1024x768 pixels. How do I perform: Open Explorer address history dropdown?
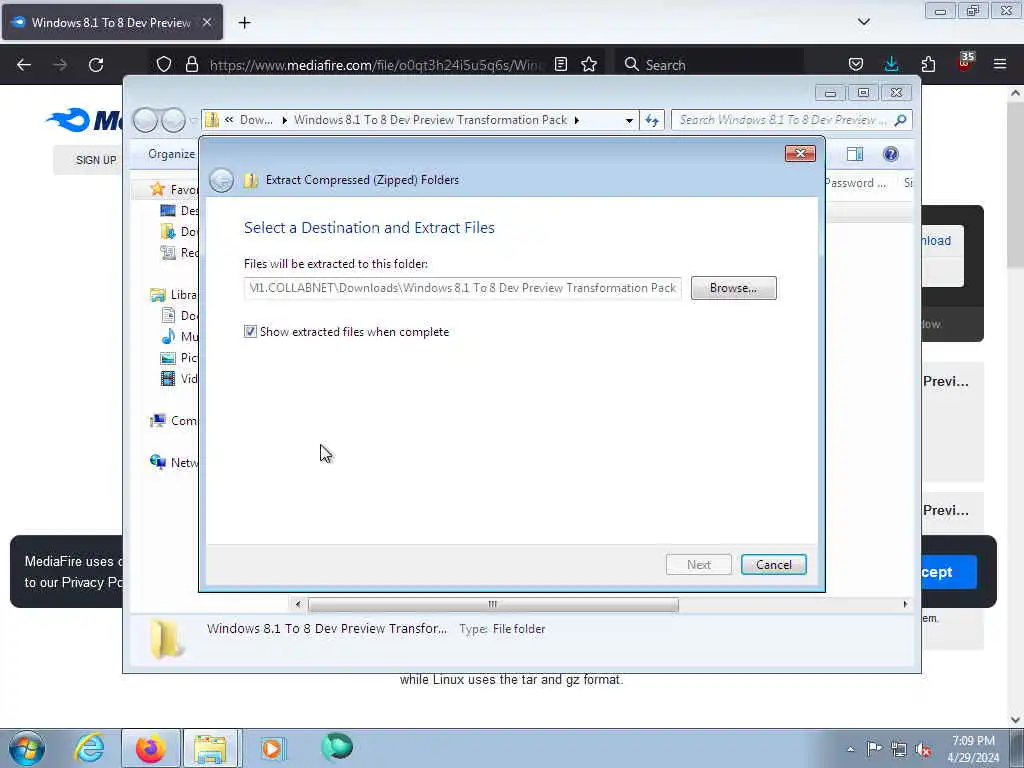(x=629, y=120)
